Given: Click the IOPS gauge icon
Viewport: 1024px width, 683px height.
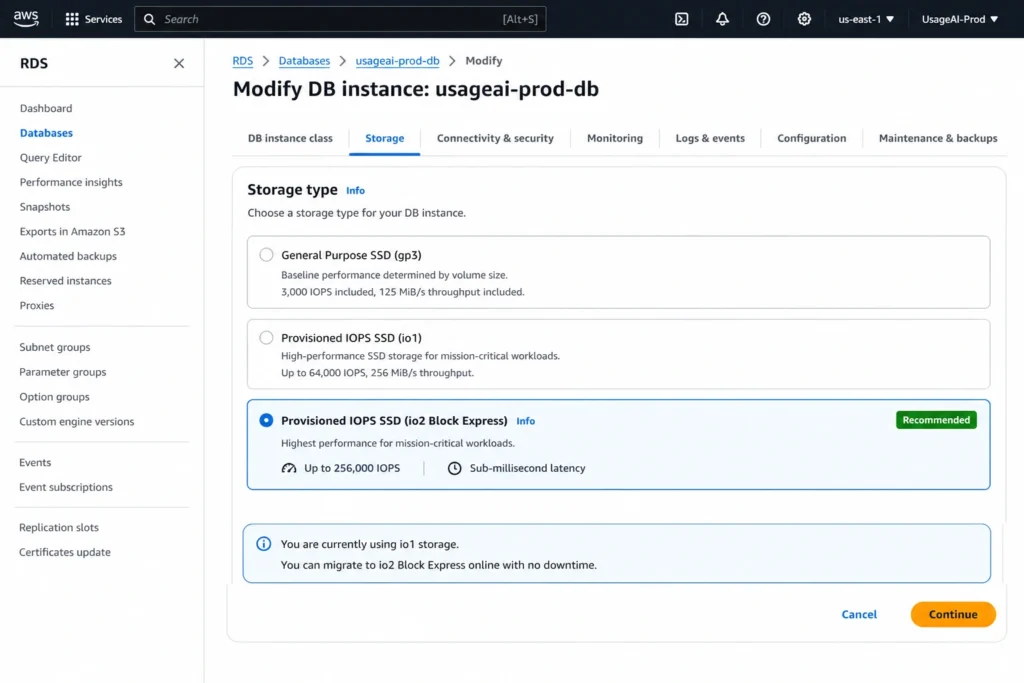Looking at the screenshot, I should pos(289,468).
